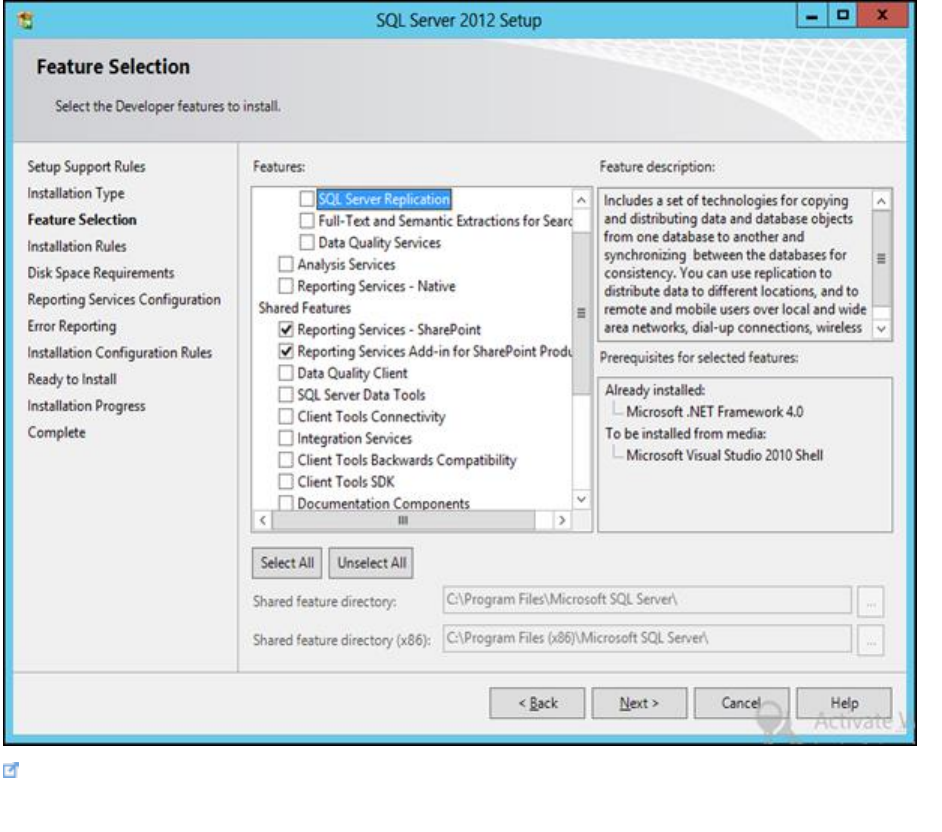Tick the Data Quality Services checkbox
The image size is (942, 832).
pyautogui.click(x=306, y=242)
